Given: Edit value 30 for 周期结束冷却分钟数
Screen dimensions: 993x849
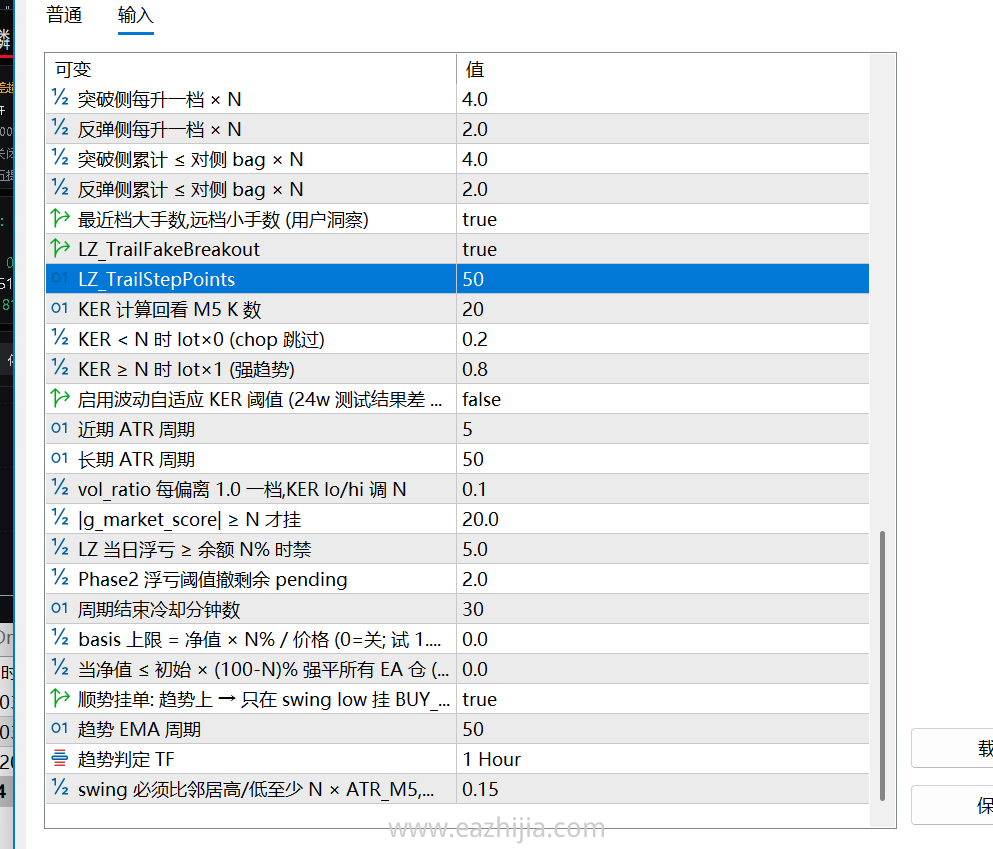Looking at the screenshot, I should pyautogui.click(x=662, y=609).
